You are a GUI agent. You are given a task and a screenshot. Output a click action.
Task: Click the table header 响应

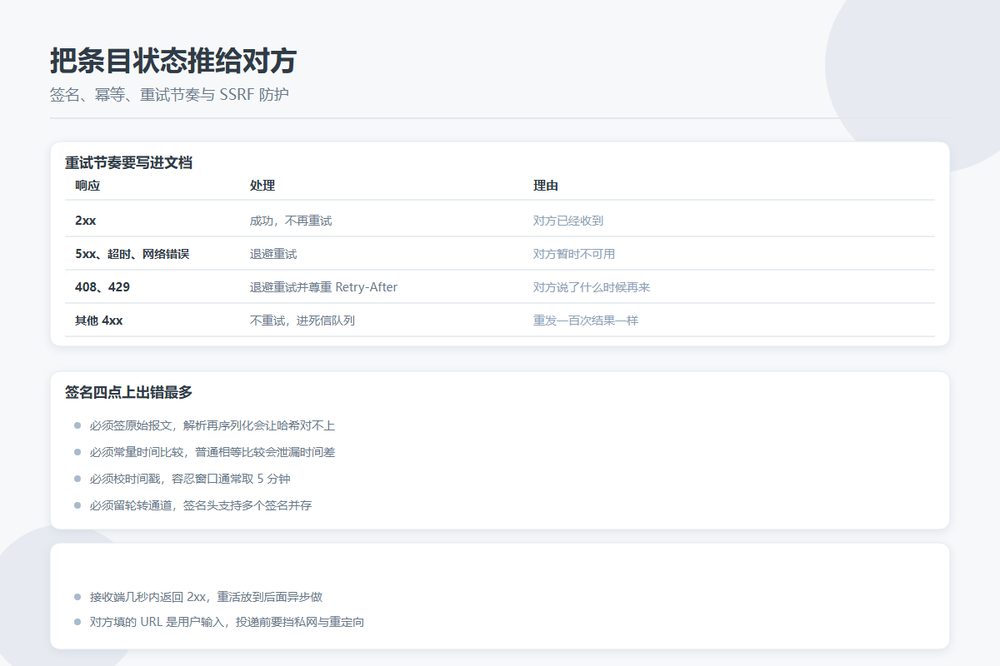click(x=87, y=186)
